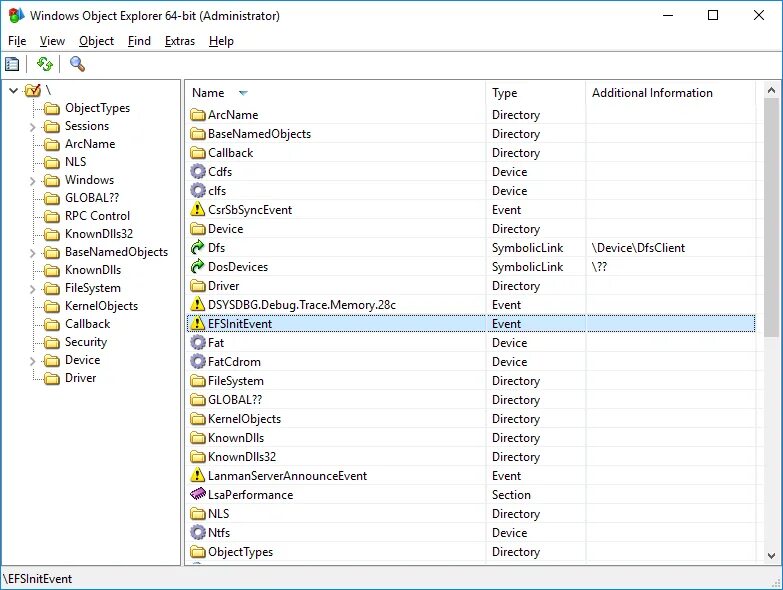Open the View menu

(x=52, y=41)
